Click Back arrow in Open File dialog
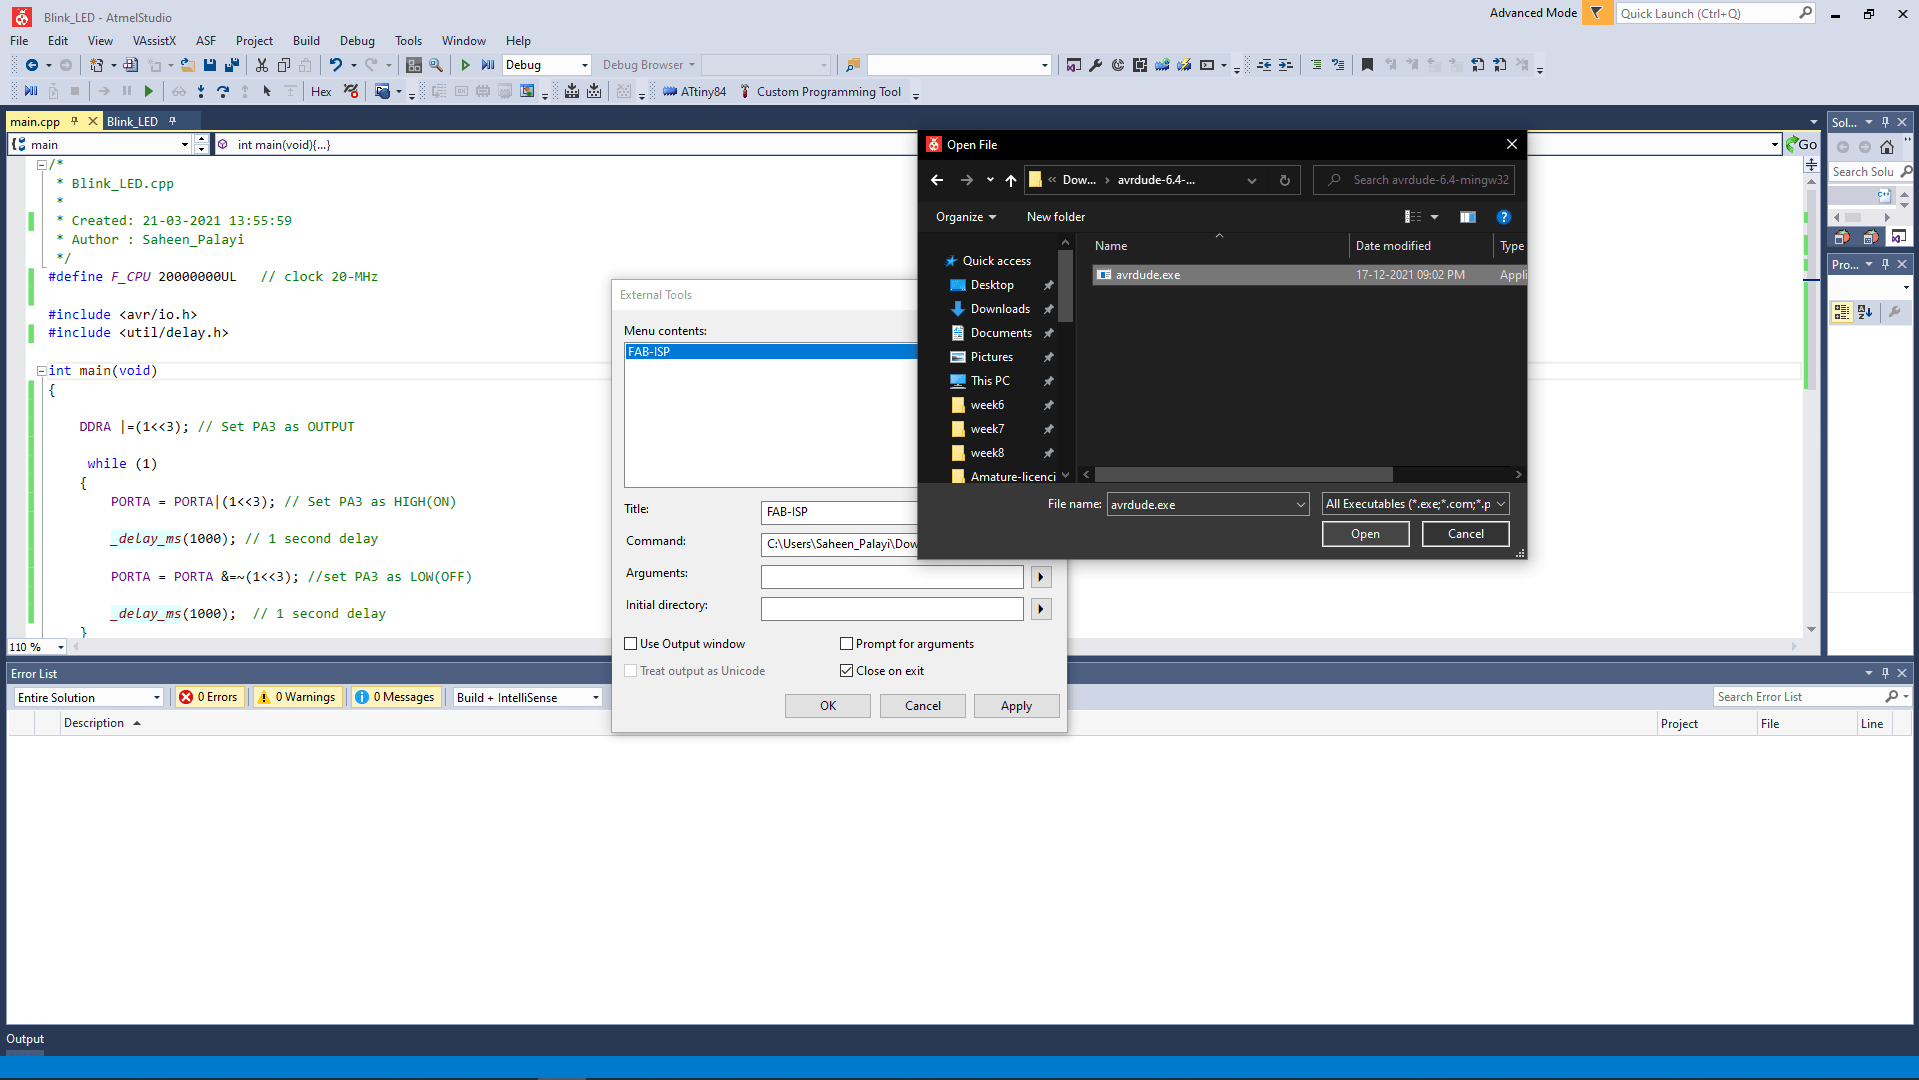Image resolution: width=1919 pixels, height=1080 pixels. tap(937, 180)
